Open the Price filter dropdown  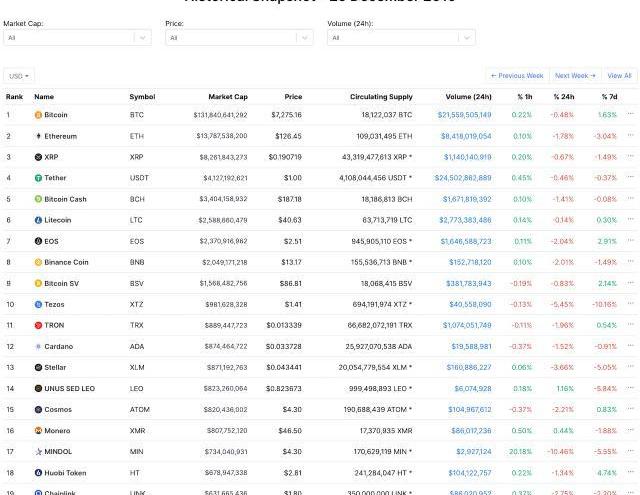point(239,38)
